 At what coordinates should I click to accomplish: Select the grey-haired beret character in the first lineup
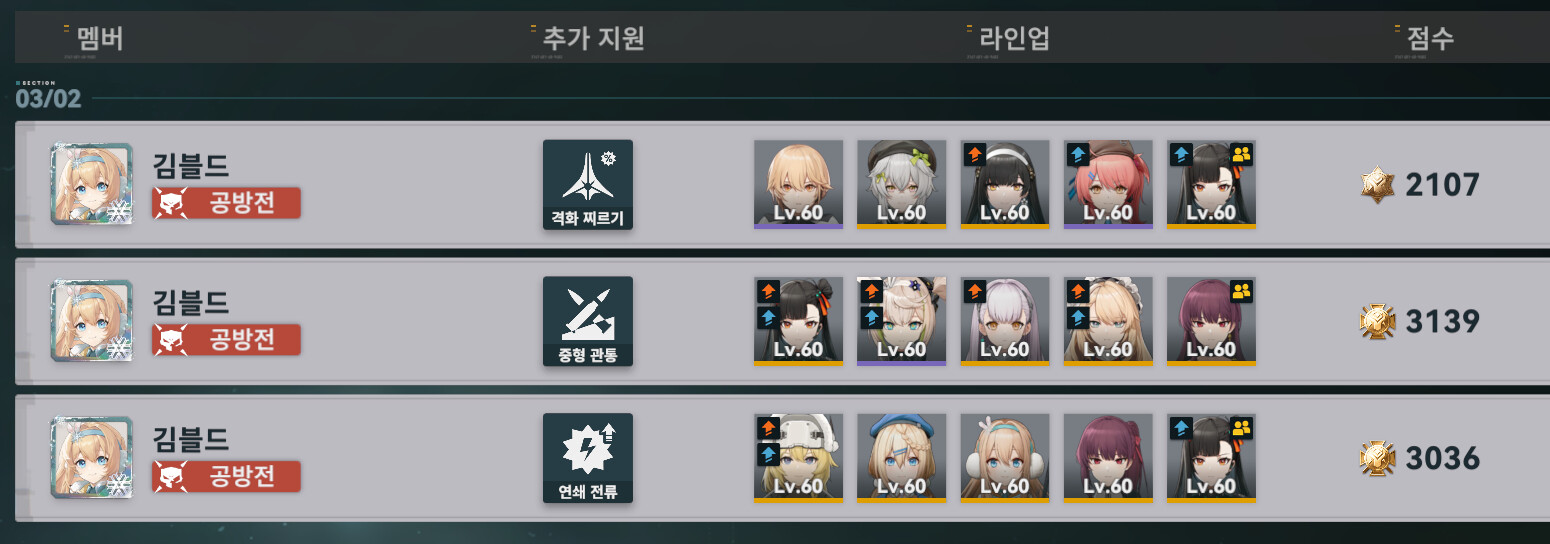coord(902,185)
